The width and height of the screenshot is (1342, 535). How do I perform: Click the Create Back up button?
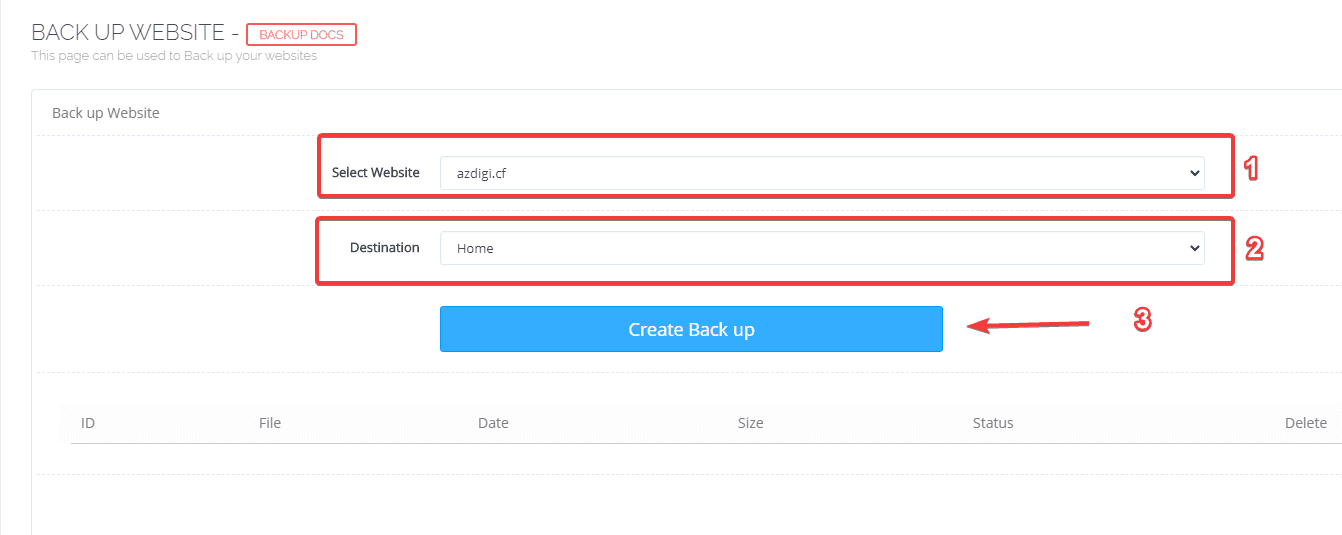[691, 329]
